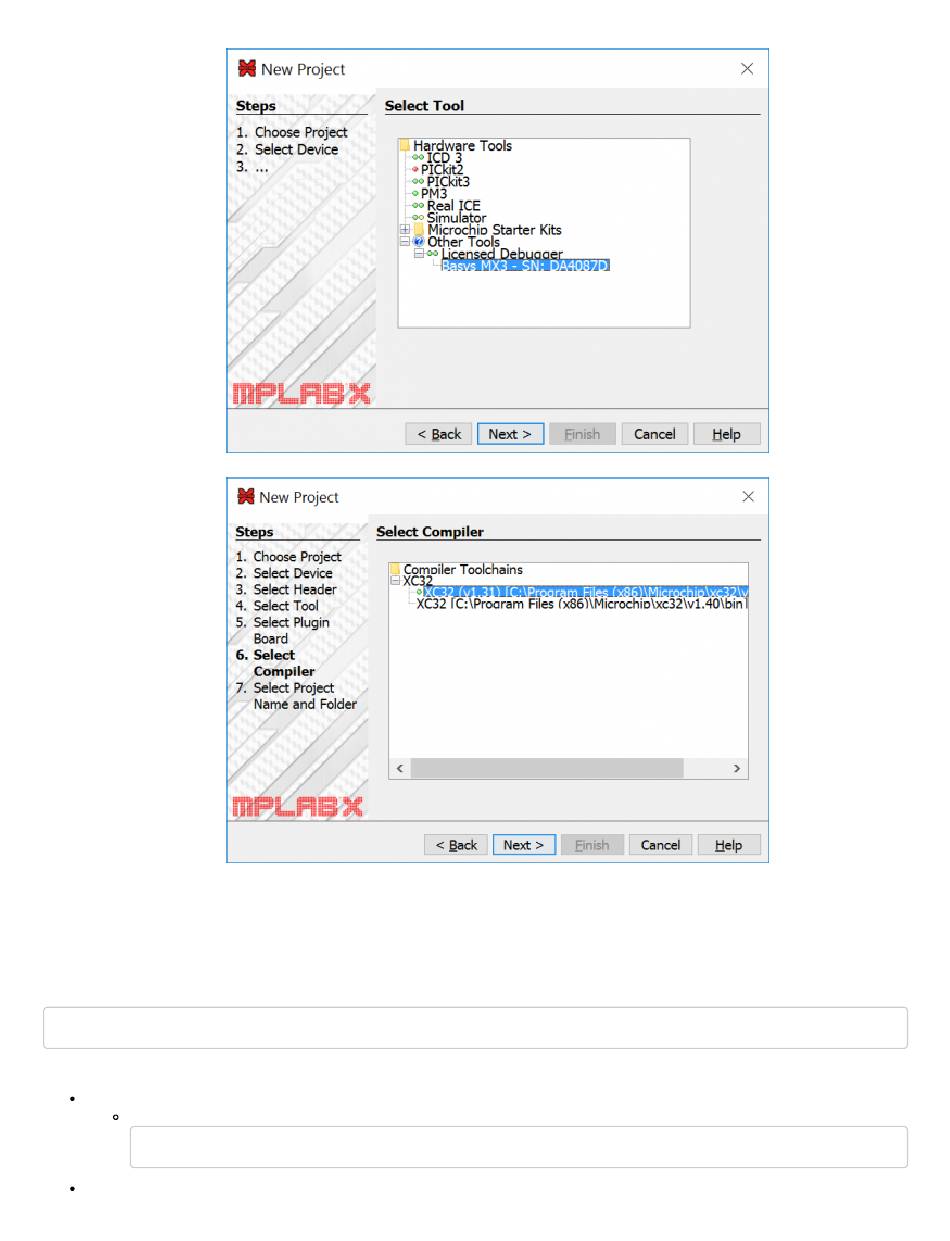Click MPLAB X icon in Select Tool dialog title
950x1241 pixels.
(x=246, y=69)
